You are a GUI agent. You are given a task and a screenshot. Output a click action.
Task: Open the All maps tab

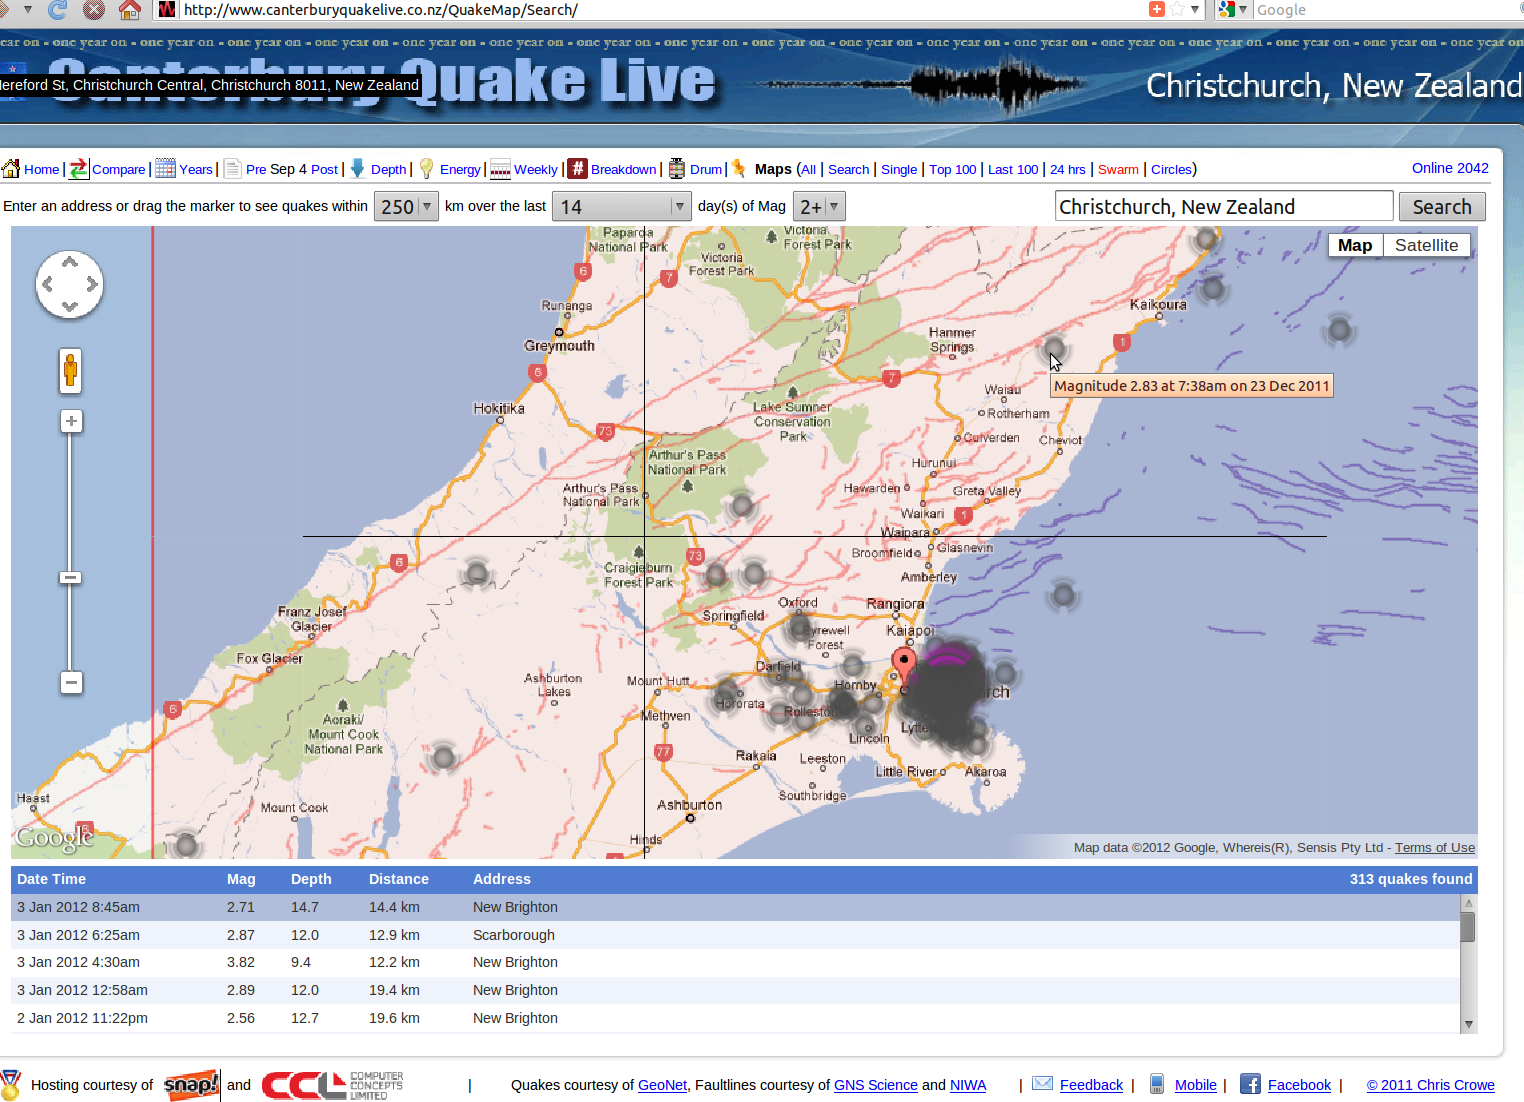[x=808, y=169]
